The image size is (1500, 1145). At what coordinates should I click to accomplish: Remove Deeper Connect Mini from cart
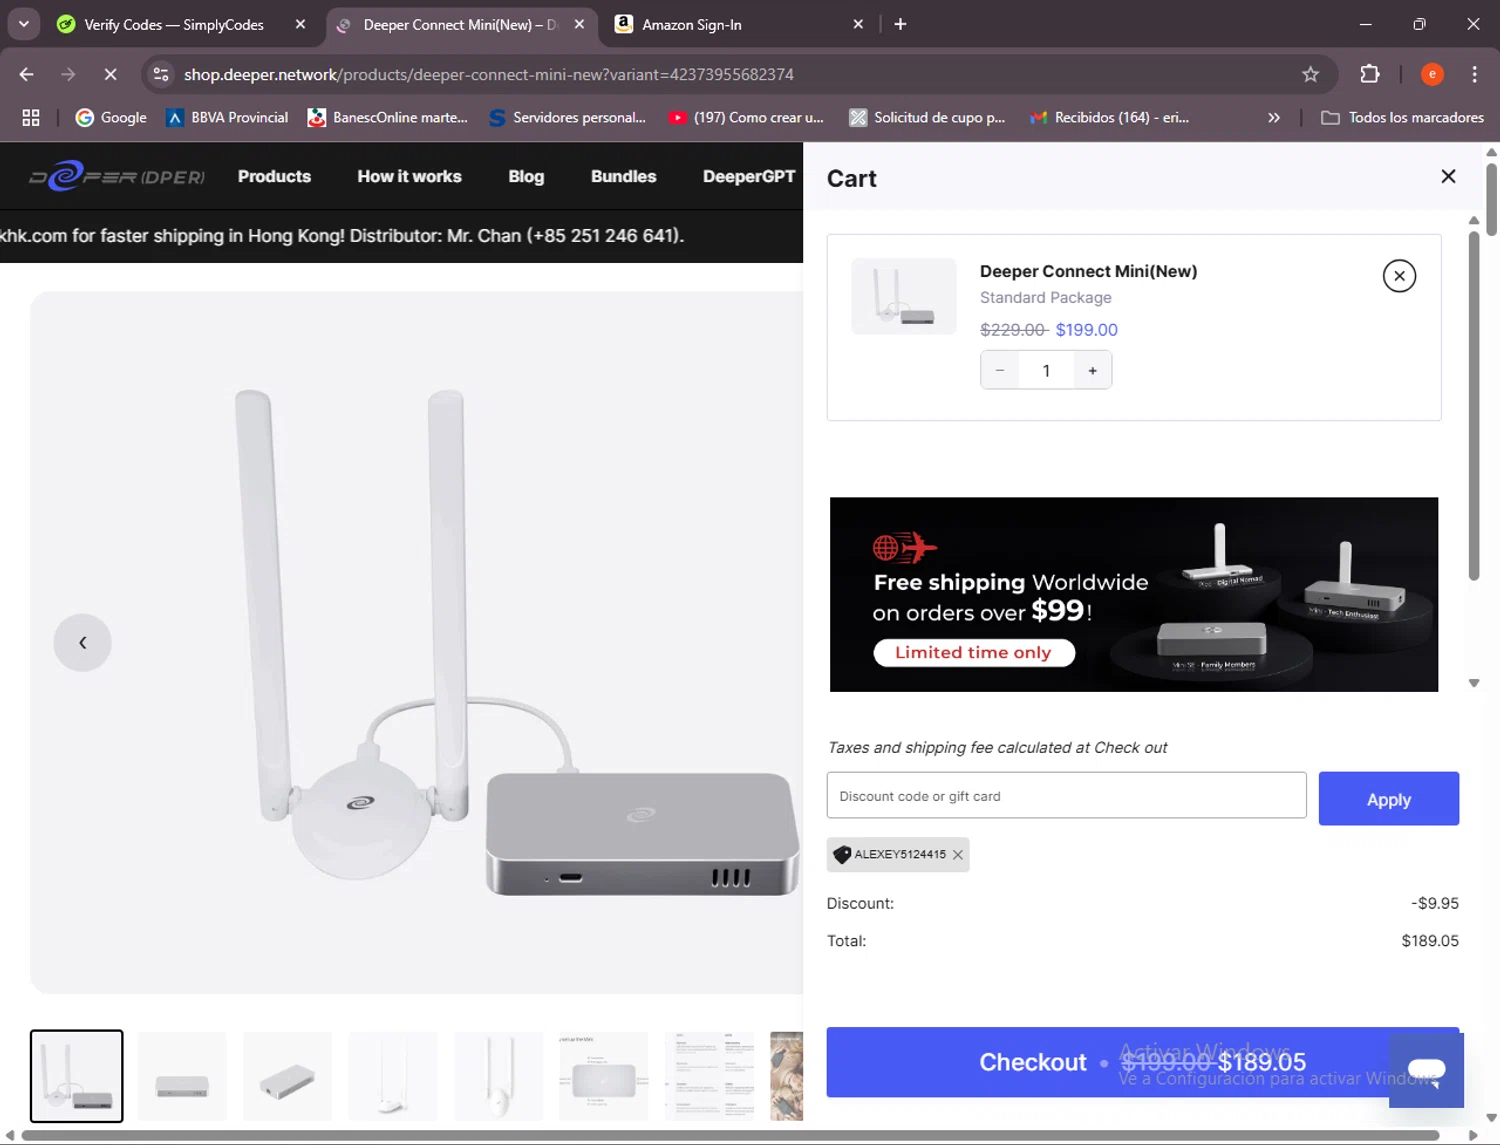click(1399, 276)
